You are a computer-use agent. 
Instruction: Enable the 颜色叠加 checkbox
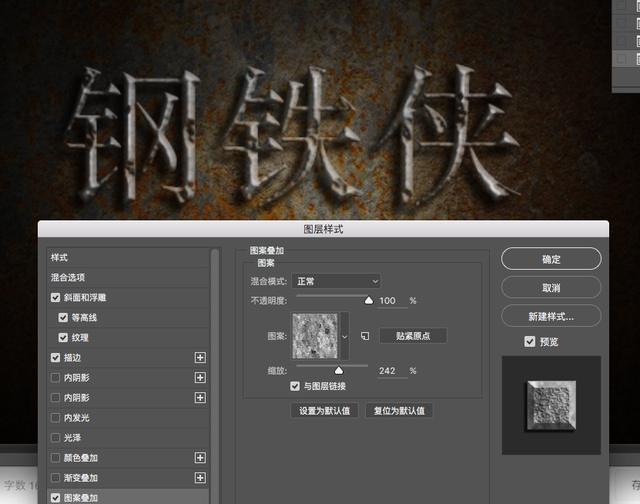[56, 458]
